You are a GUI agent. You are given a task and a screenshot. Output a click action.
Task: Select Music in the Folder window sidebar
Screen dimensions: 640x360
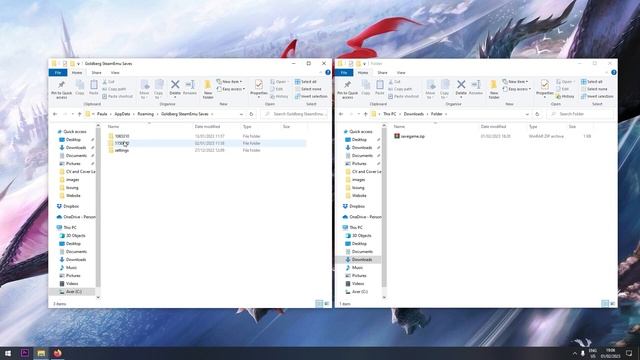[x=357, y=267]
